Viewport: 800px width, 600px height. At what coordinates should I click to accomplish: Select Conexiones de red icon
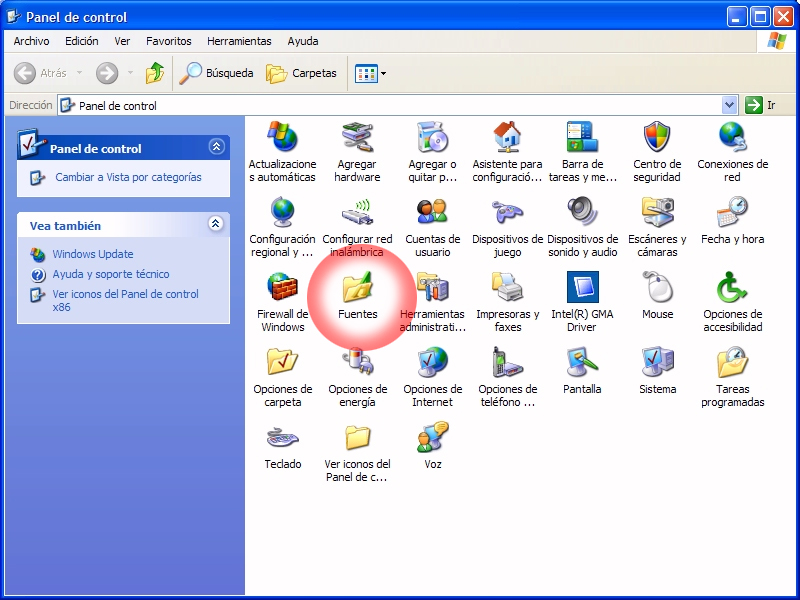tap(732, 137)
